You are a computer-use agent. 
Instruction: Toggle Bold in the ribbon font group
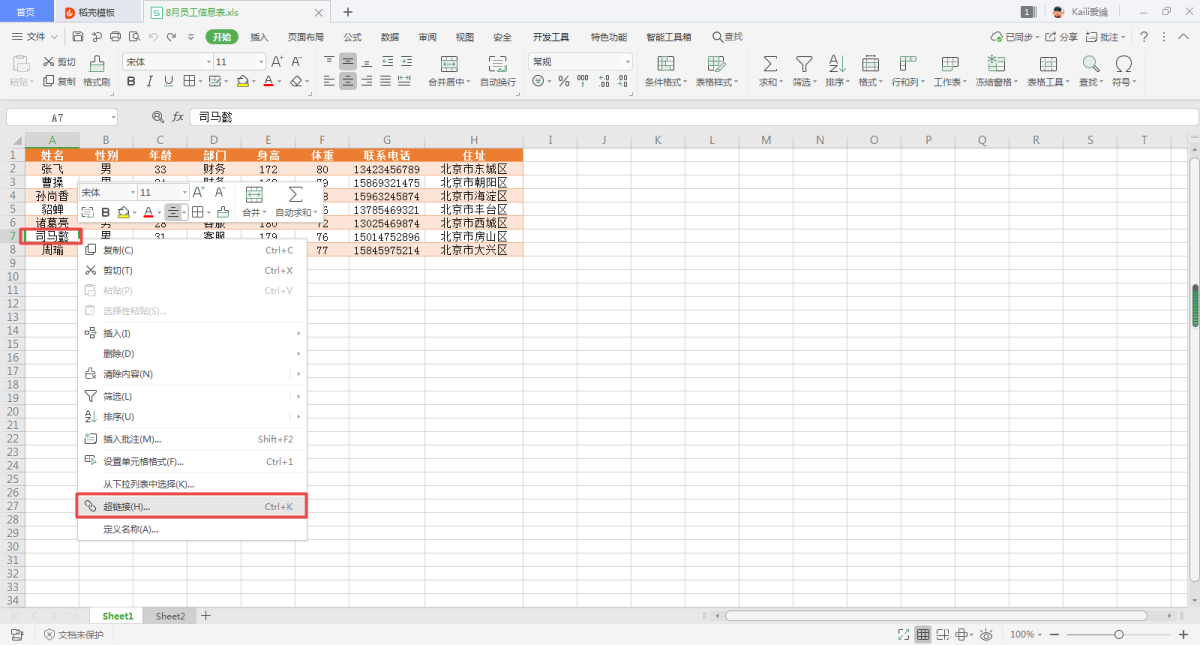[131, 81]
